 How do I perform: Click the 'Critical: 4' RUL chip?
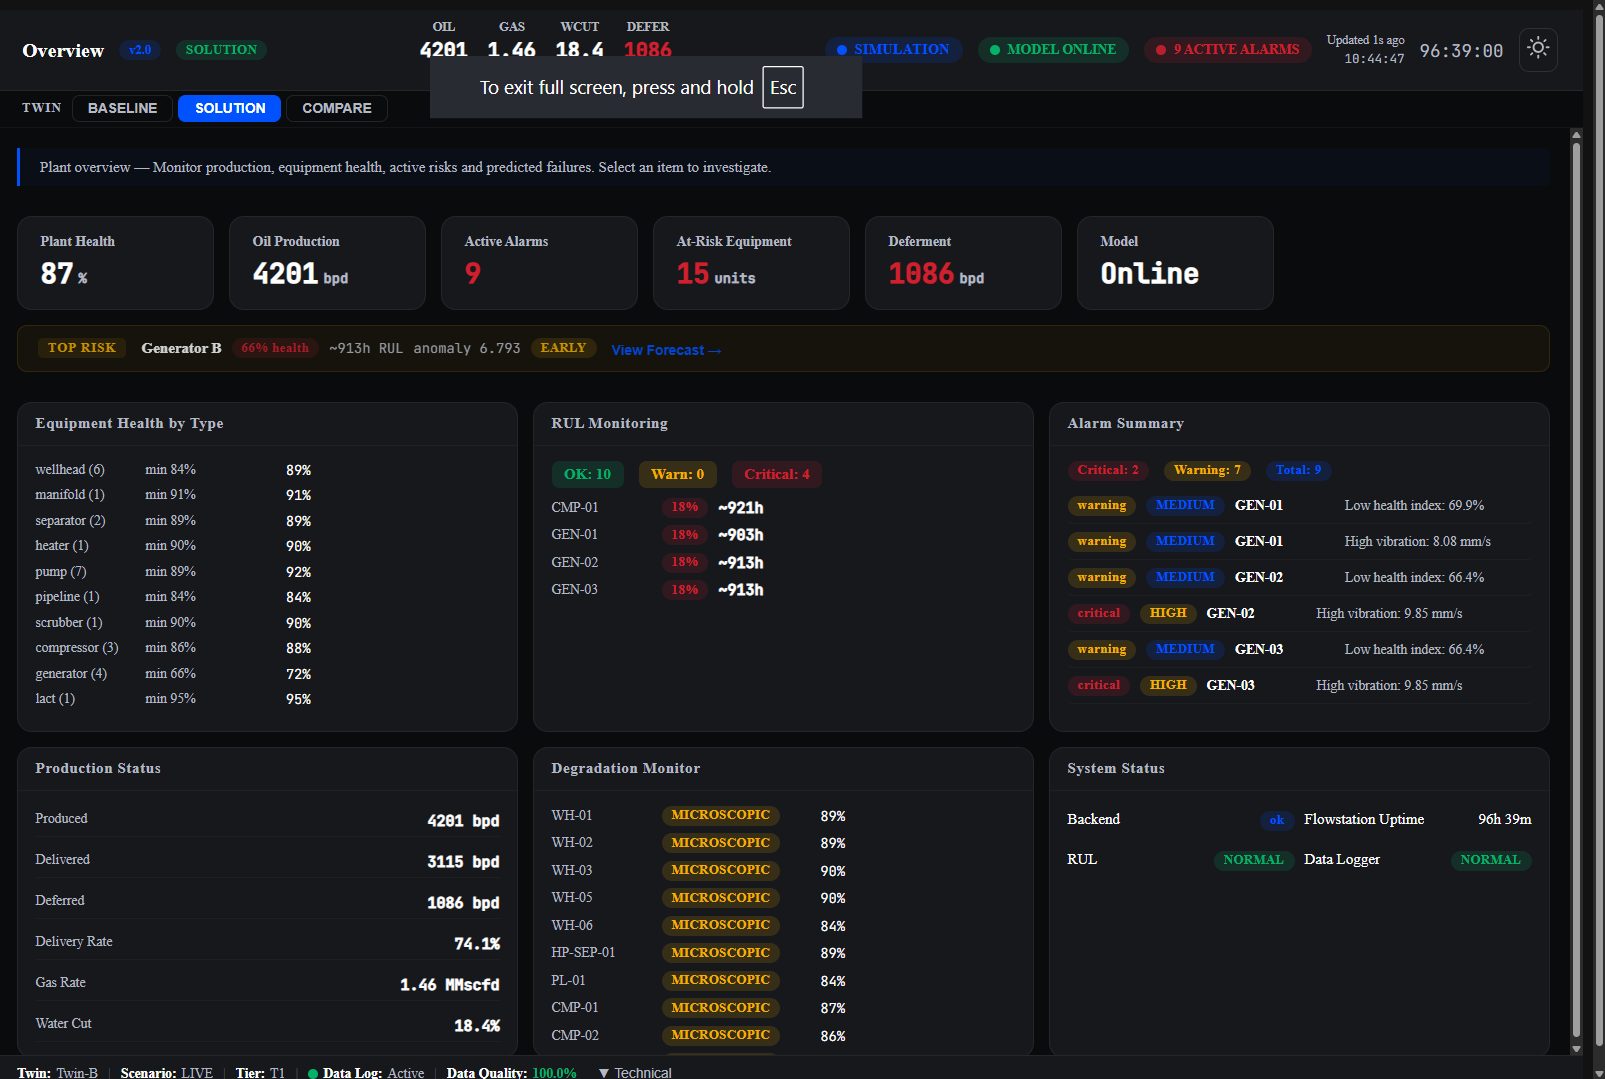point(777,474)
